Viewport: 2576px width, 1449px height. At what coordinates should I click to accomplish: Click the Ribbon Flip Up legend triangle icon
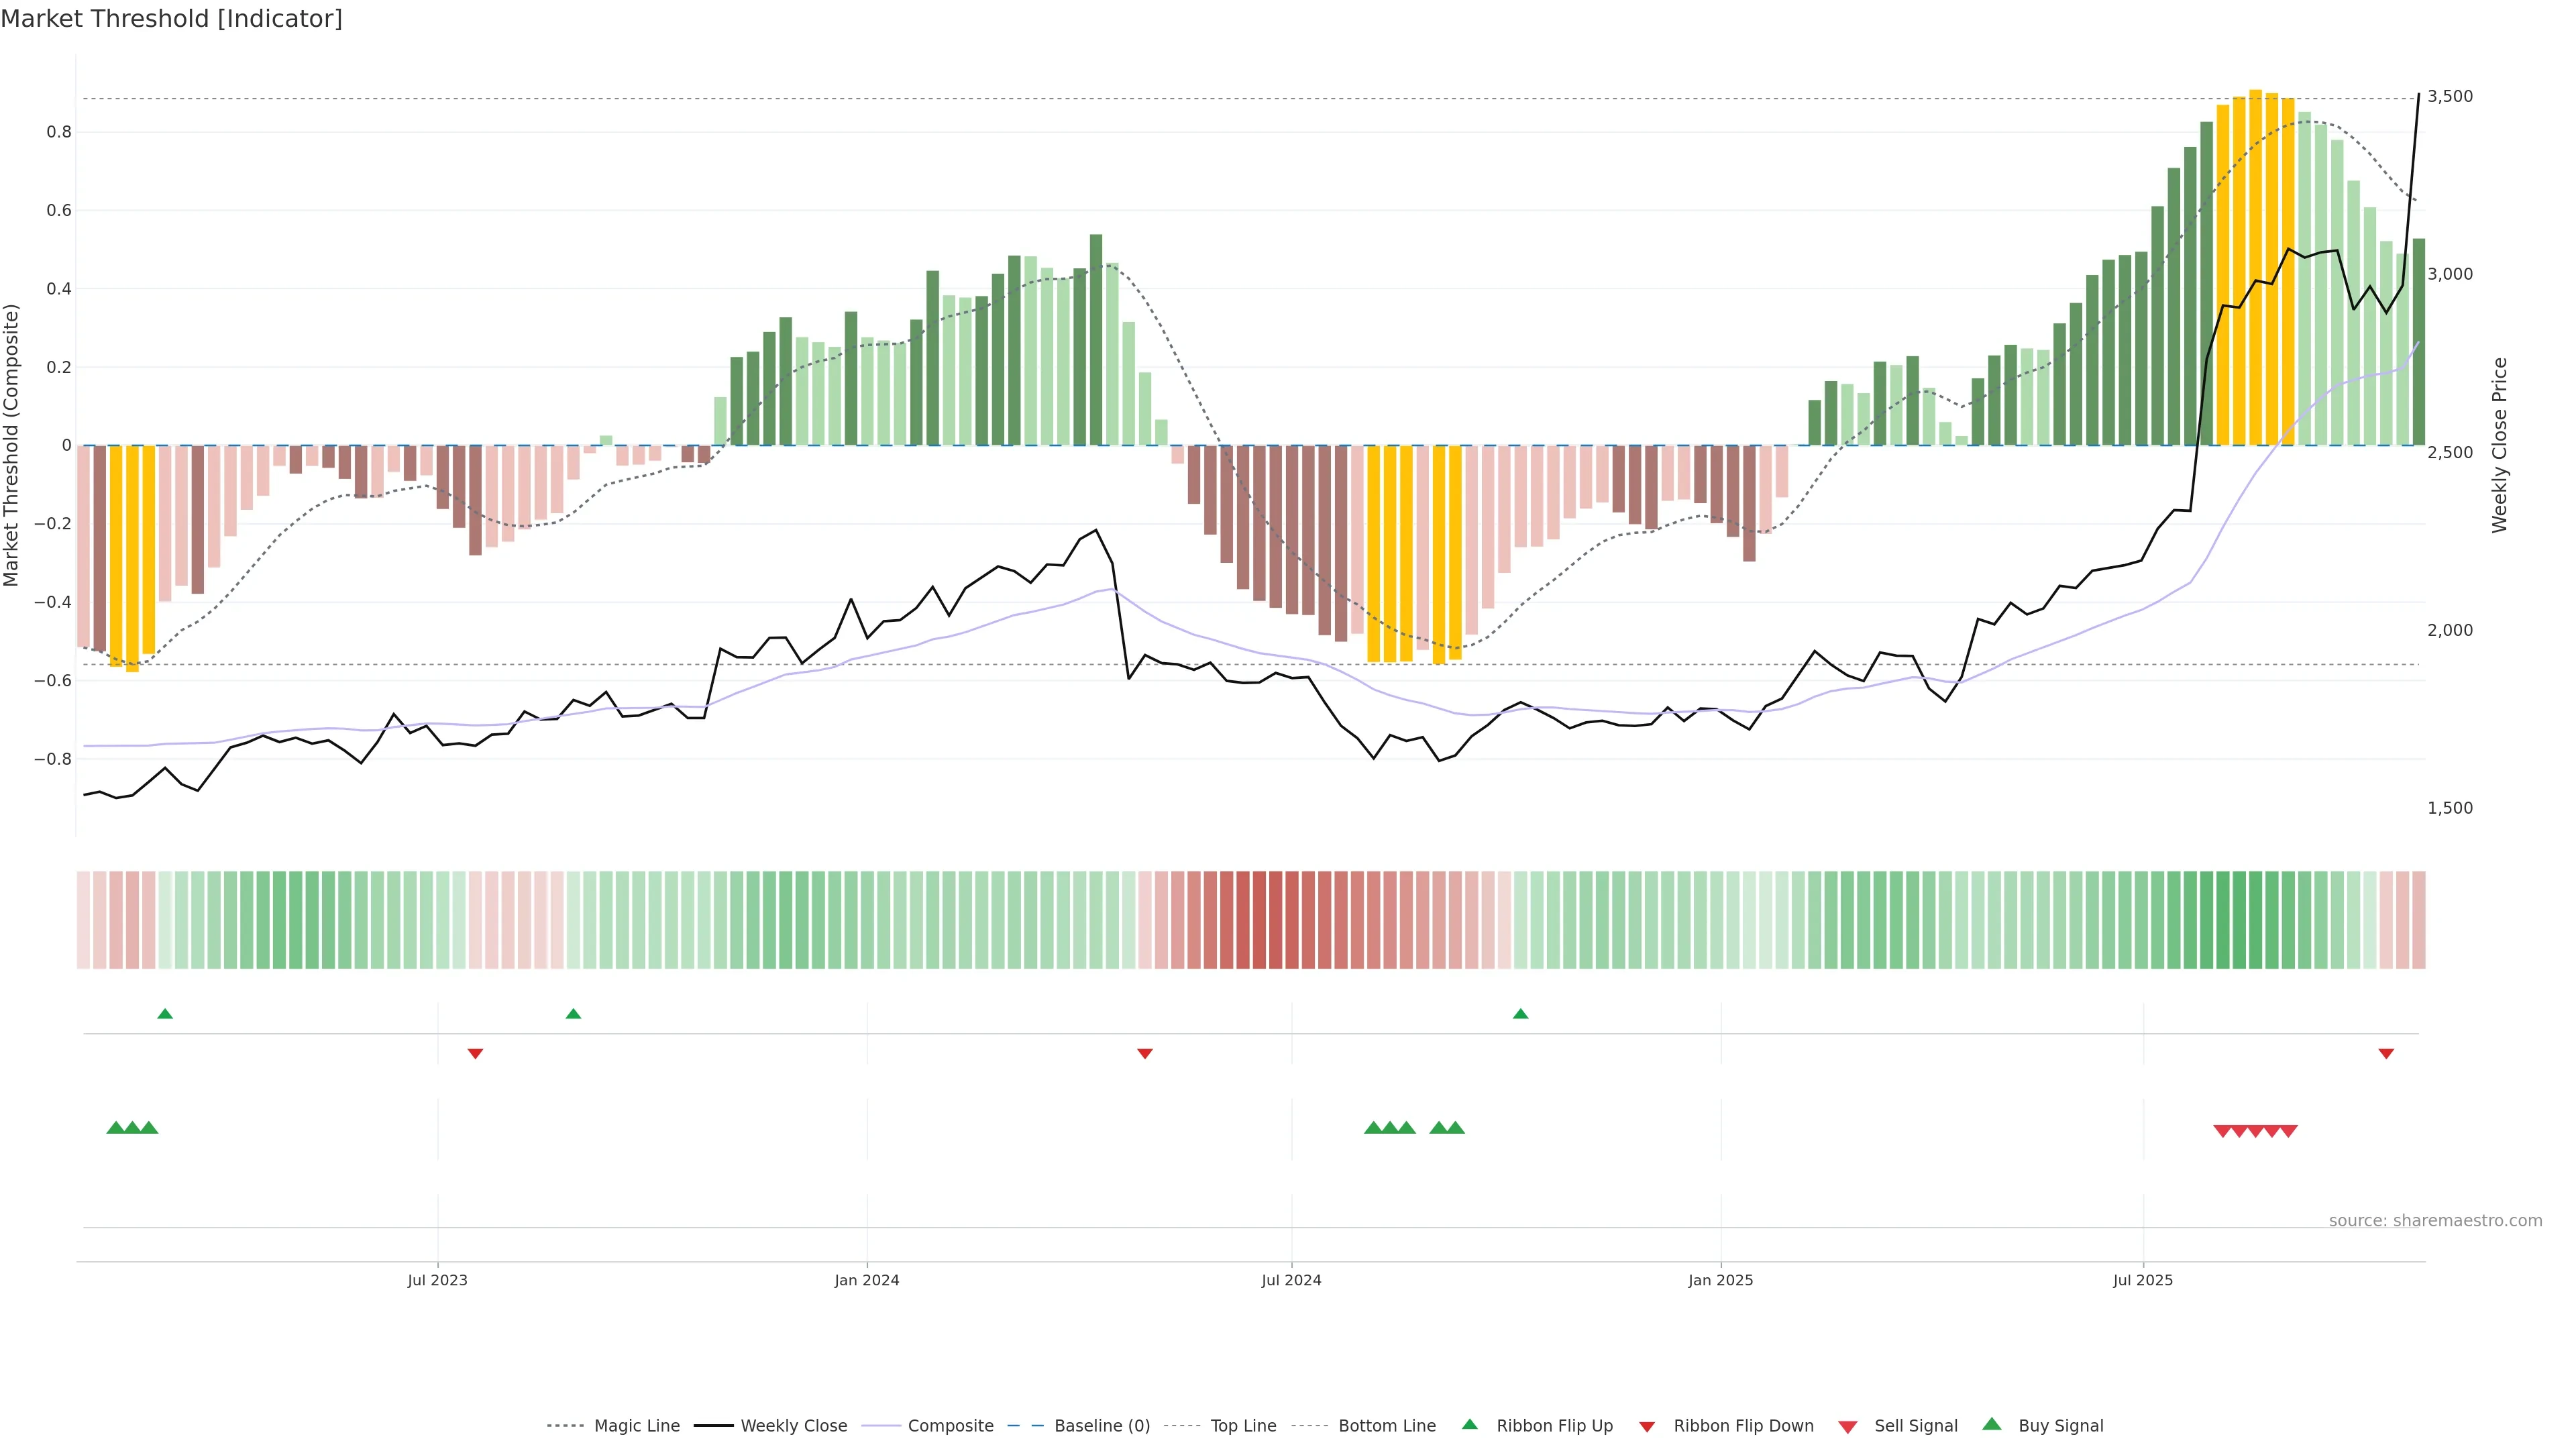coord(1469,1424)
